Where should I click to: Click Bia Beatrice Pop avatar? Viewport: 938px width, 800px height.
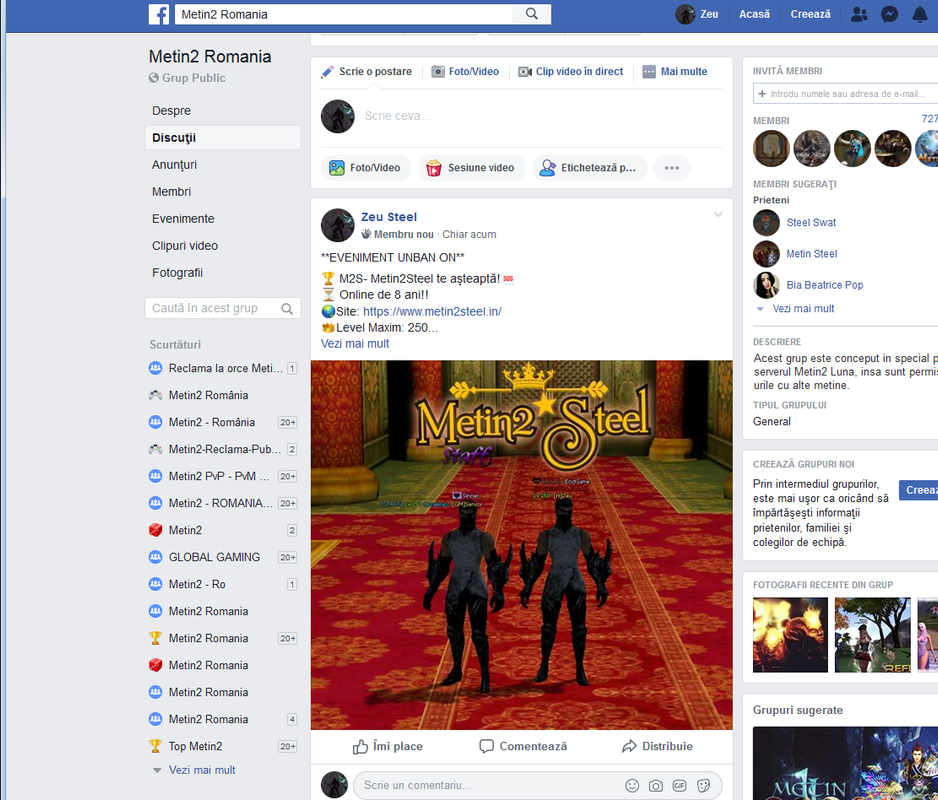click(x=766, y=285)
